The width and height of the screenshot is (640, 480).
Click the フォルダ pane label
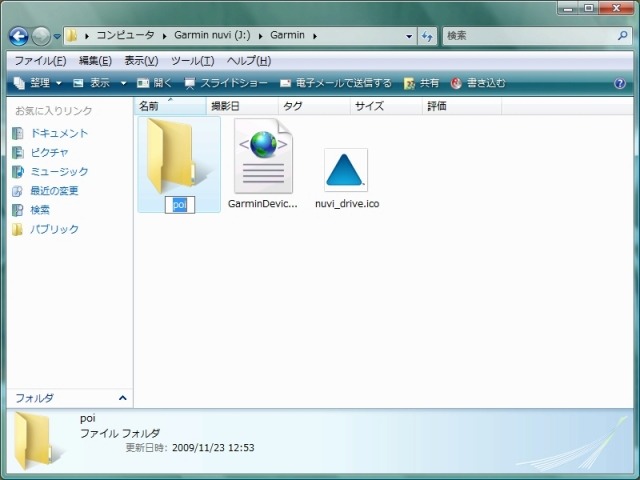pos(34,398)
